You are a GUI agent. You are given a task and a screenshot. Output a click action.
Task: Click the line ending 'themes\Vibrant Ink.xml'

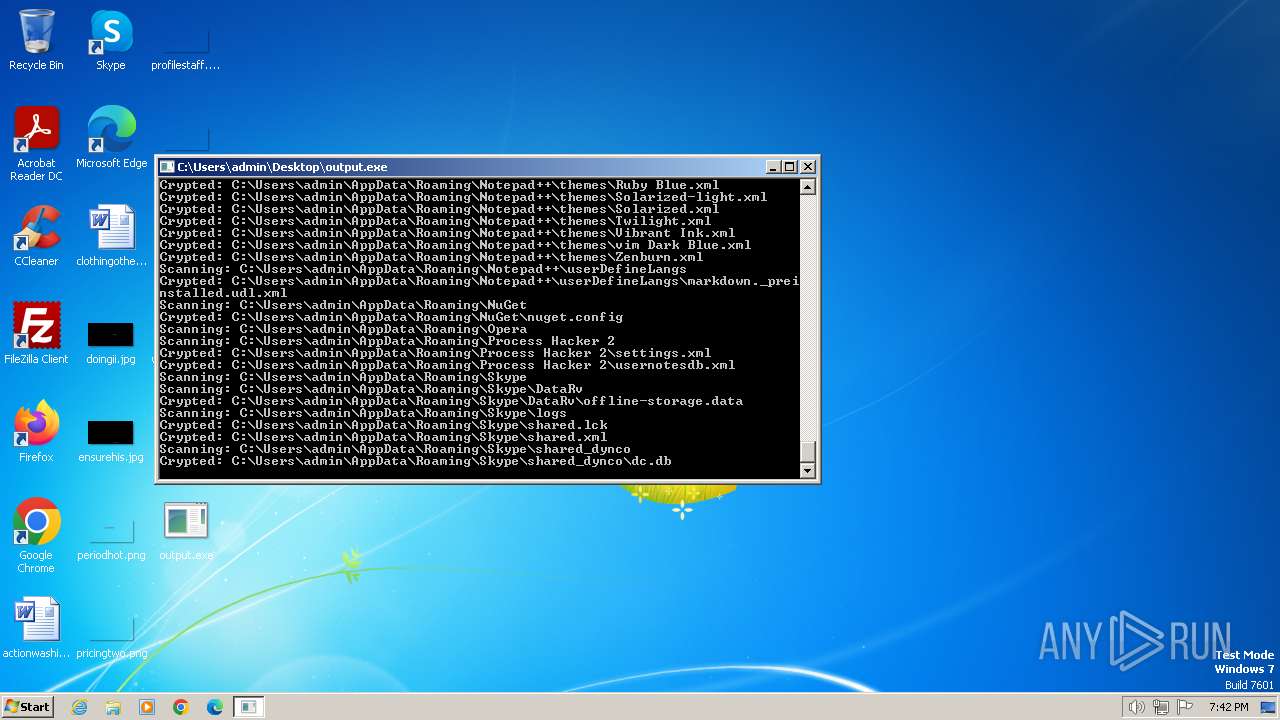447,233
